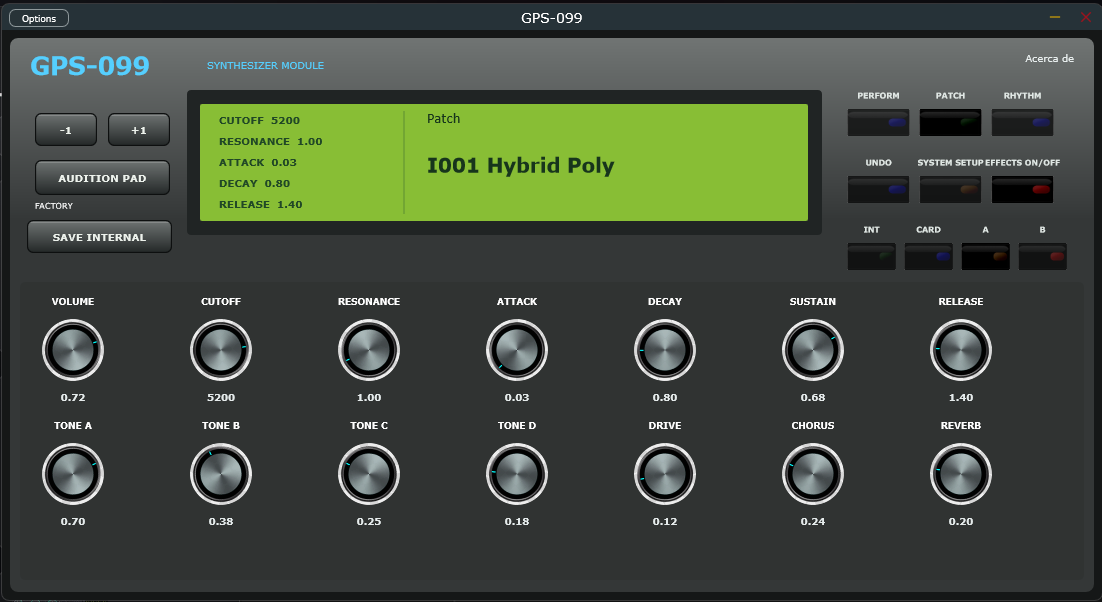Click RELEASE 1.40 readout in display
Screen dimensions: 1102x602
[x=261, y=205]
